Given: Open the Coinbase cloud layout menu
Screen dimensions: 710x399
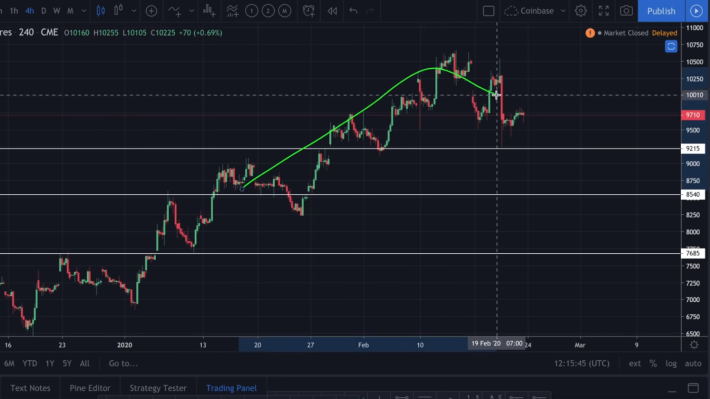Looking at the screenshot, I should 529,11.
